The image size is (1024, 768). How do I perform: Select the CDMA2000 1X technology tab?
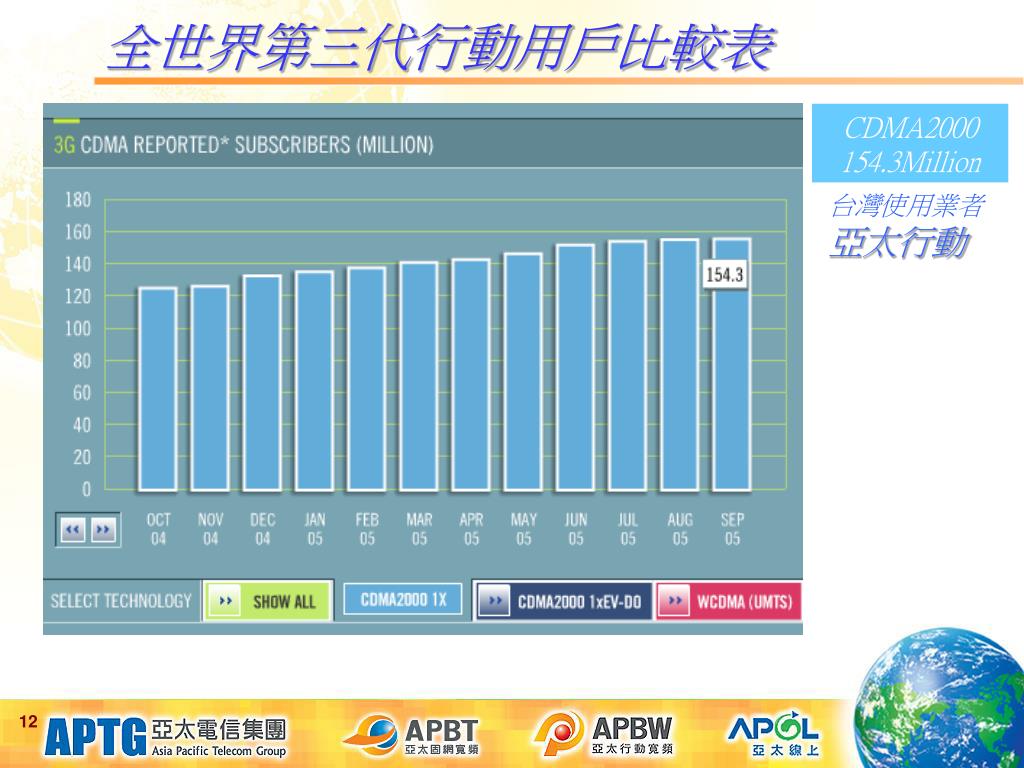point(403,600)
